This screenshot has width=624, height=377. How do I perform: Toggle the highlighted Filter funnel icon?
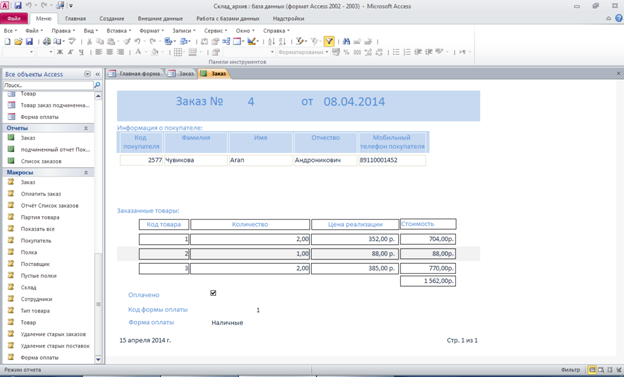329,41
